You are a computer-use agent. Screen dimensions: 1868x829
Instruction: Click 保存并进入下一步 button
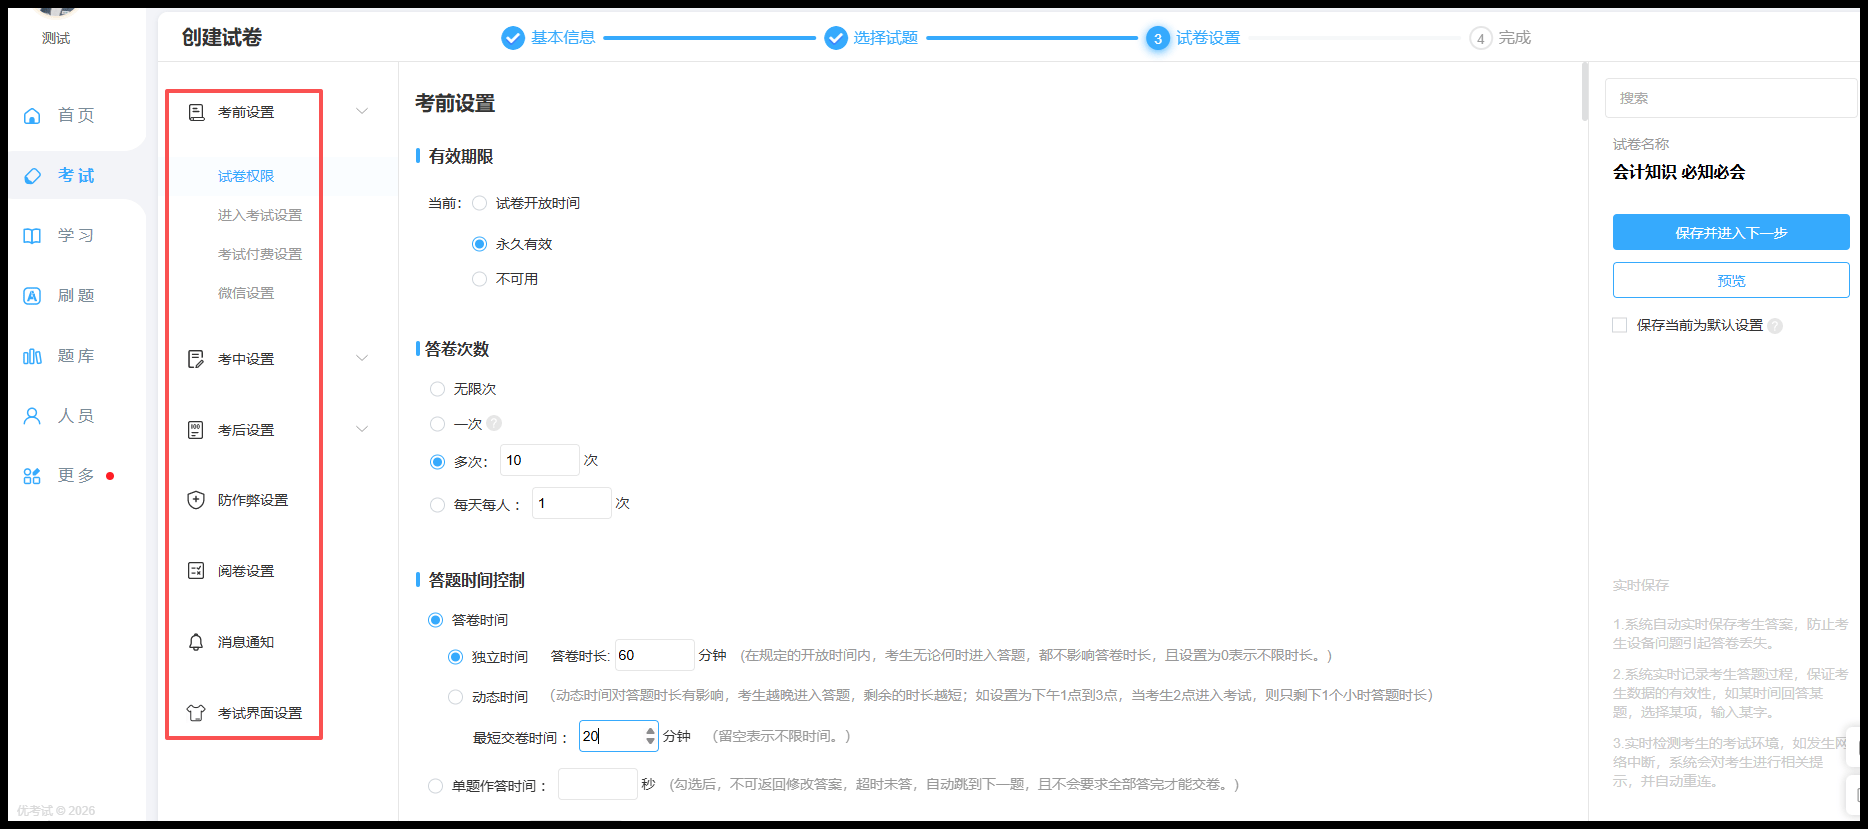click(1731, 232)
